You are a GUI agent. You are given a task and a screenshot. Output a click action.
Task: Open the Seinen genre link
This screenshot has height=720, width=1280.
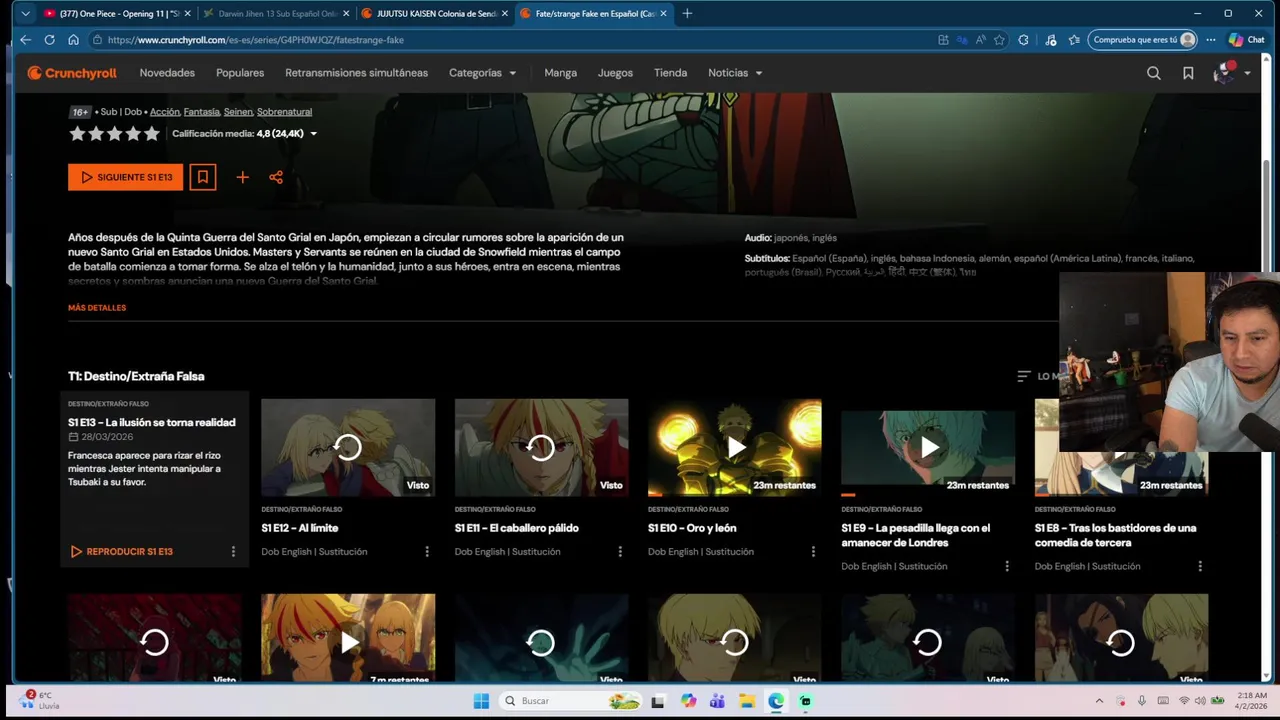[x=238, y=112]
